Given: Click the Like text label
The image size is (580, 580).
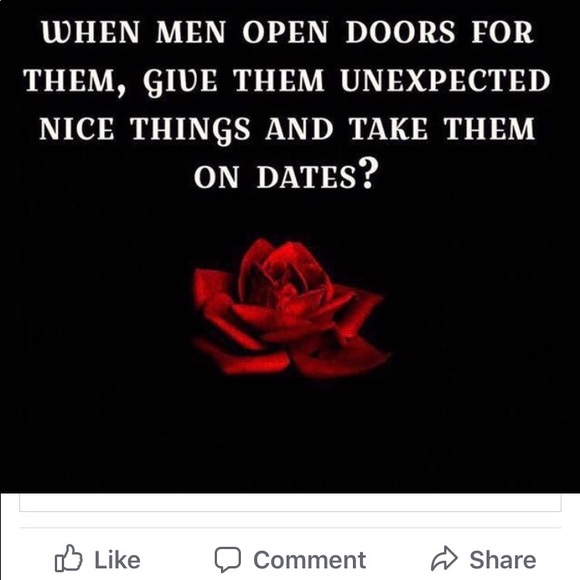Looking at the screenshot, I should coord(117,560).
